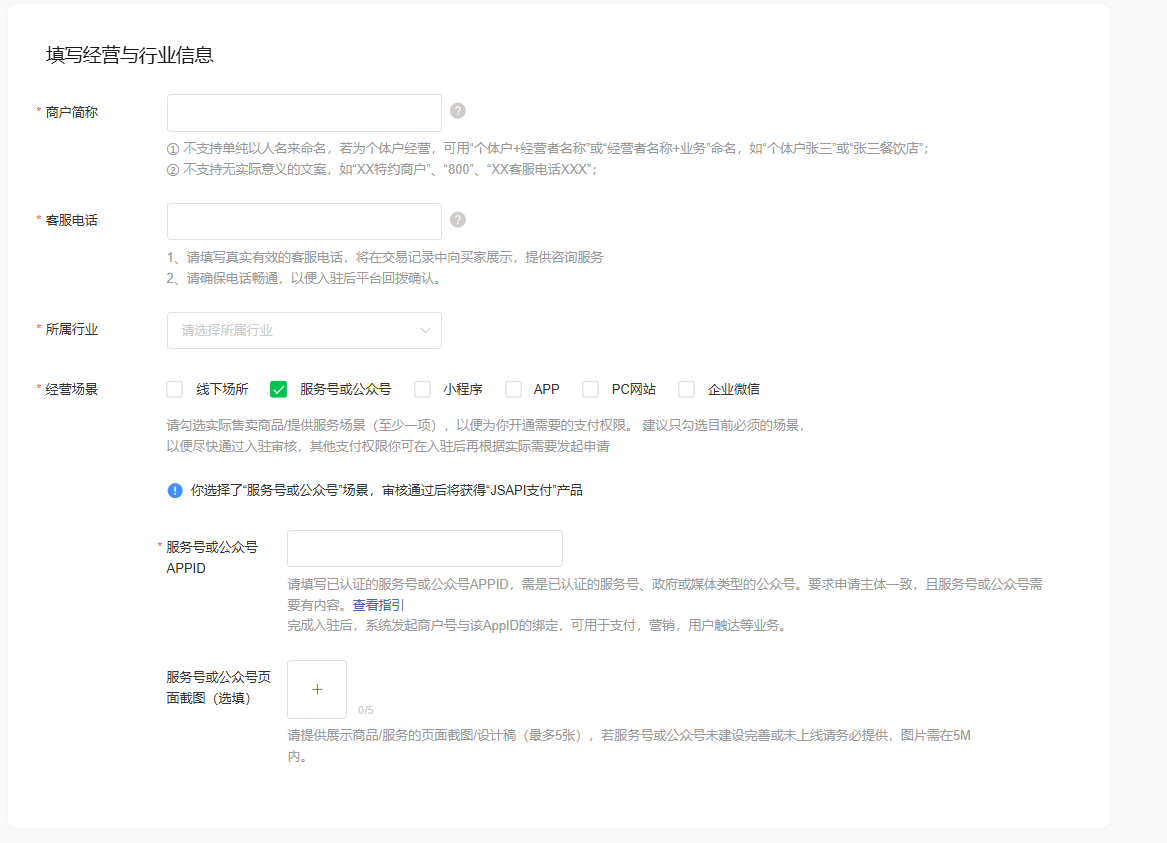Click the 填写经营与行业信息 section heading
The image size is (1167, 843).
coord(130,55)
